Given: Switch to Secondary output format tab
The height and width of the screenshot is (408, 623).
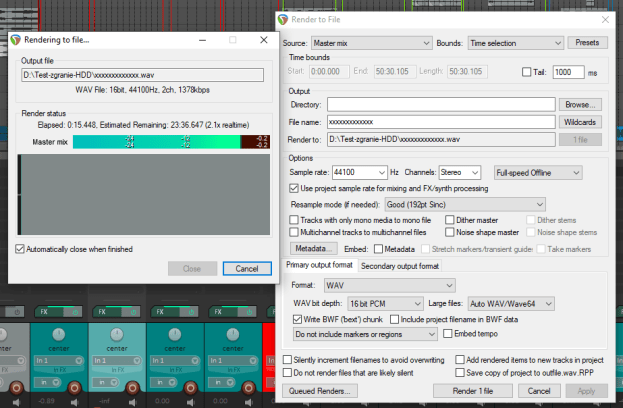Looking at the screenshot, I should 399,265.
